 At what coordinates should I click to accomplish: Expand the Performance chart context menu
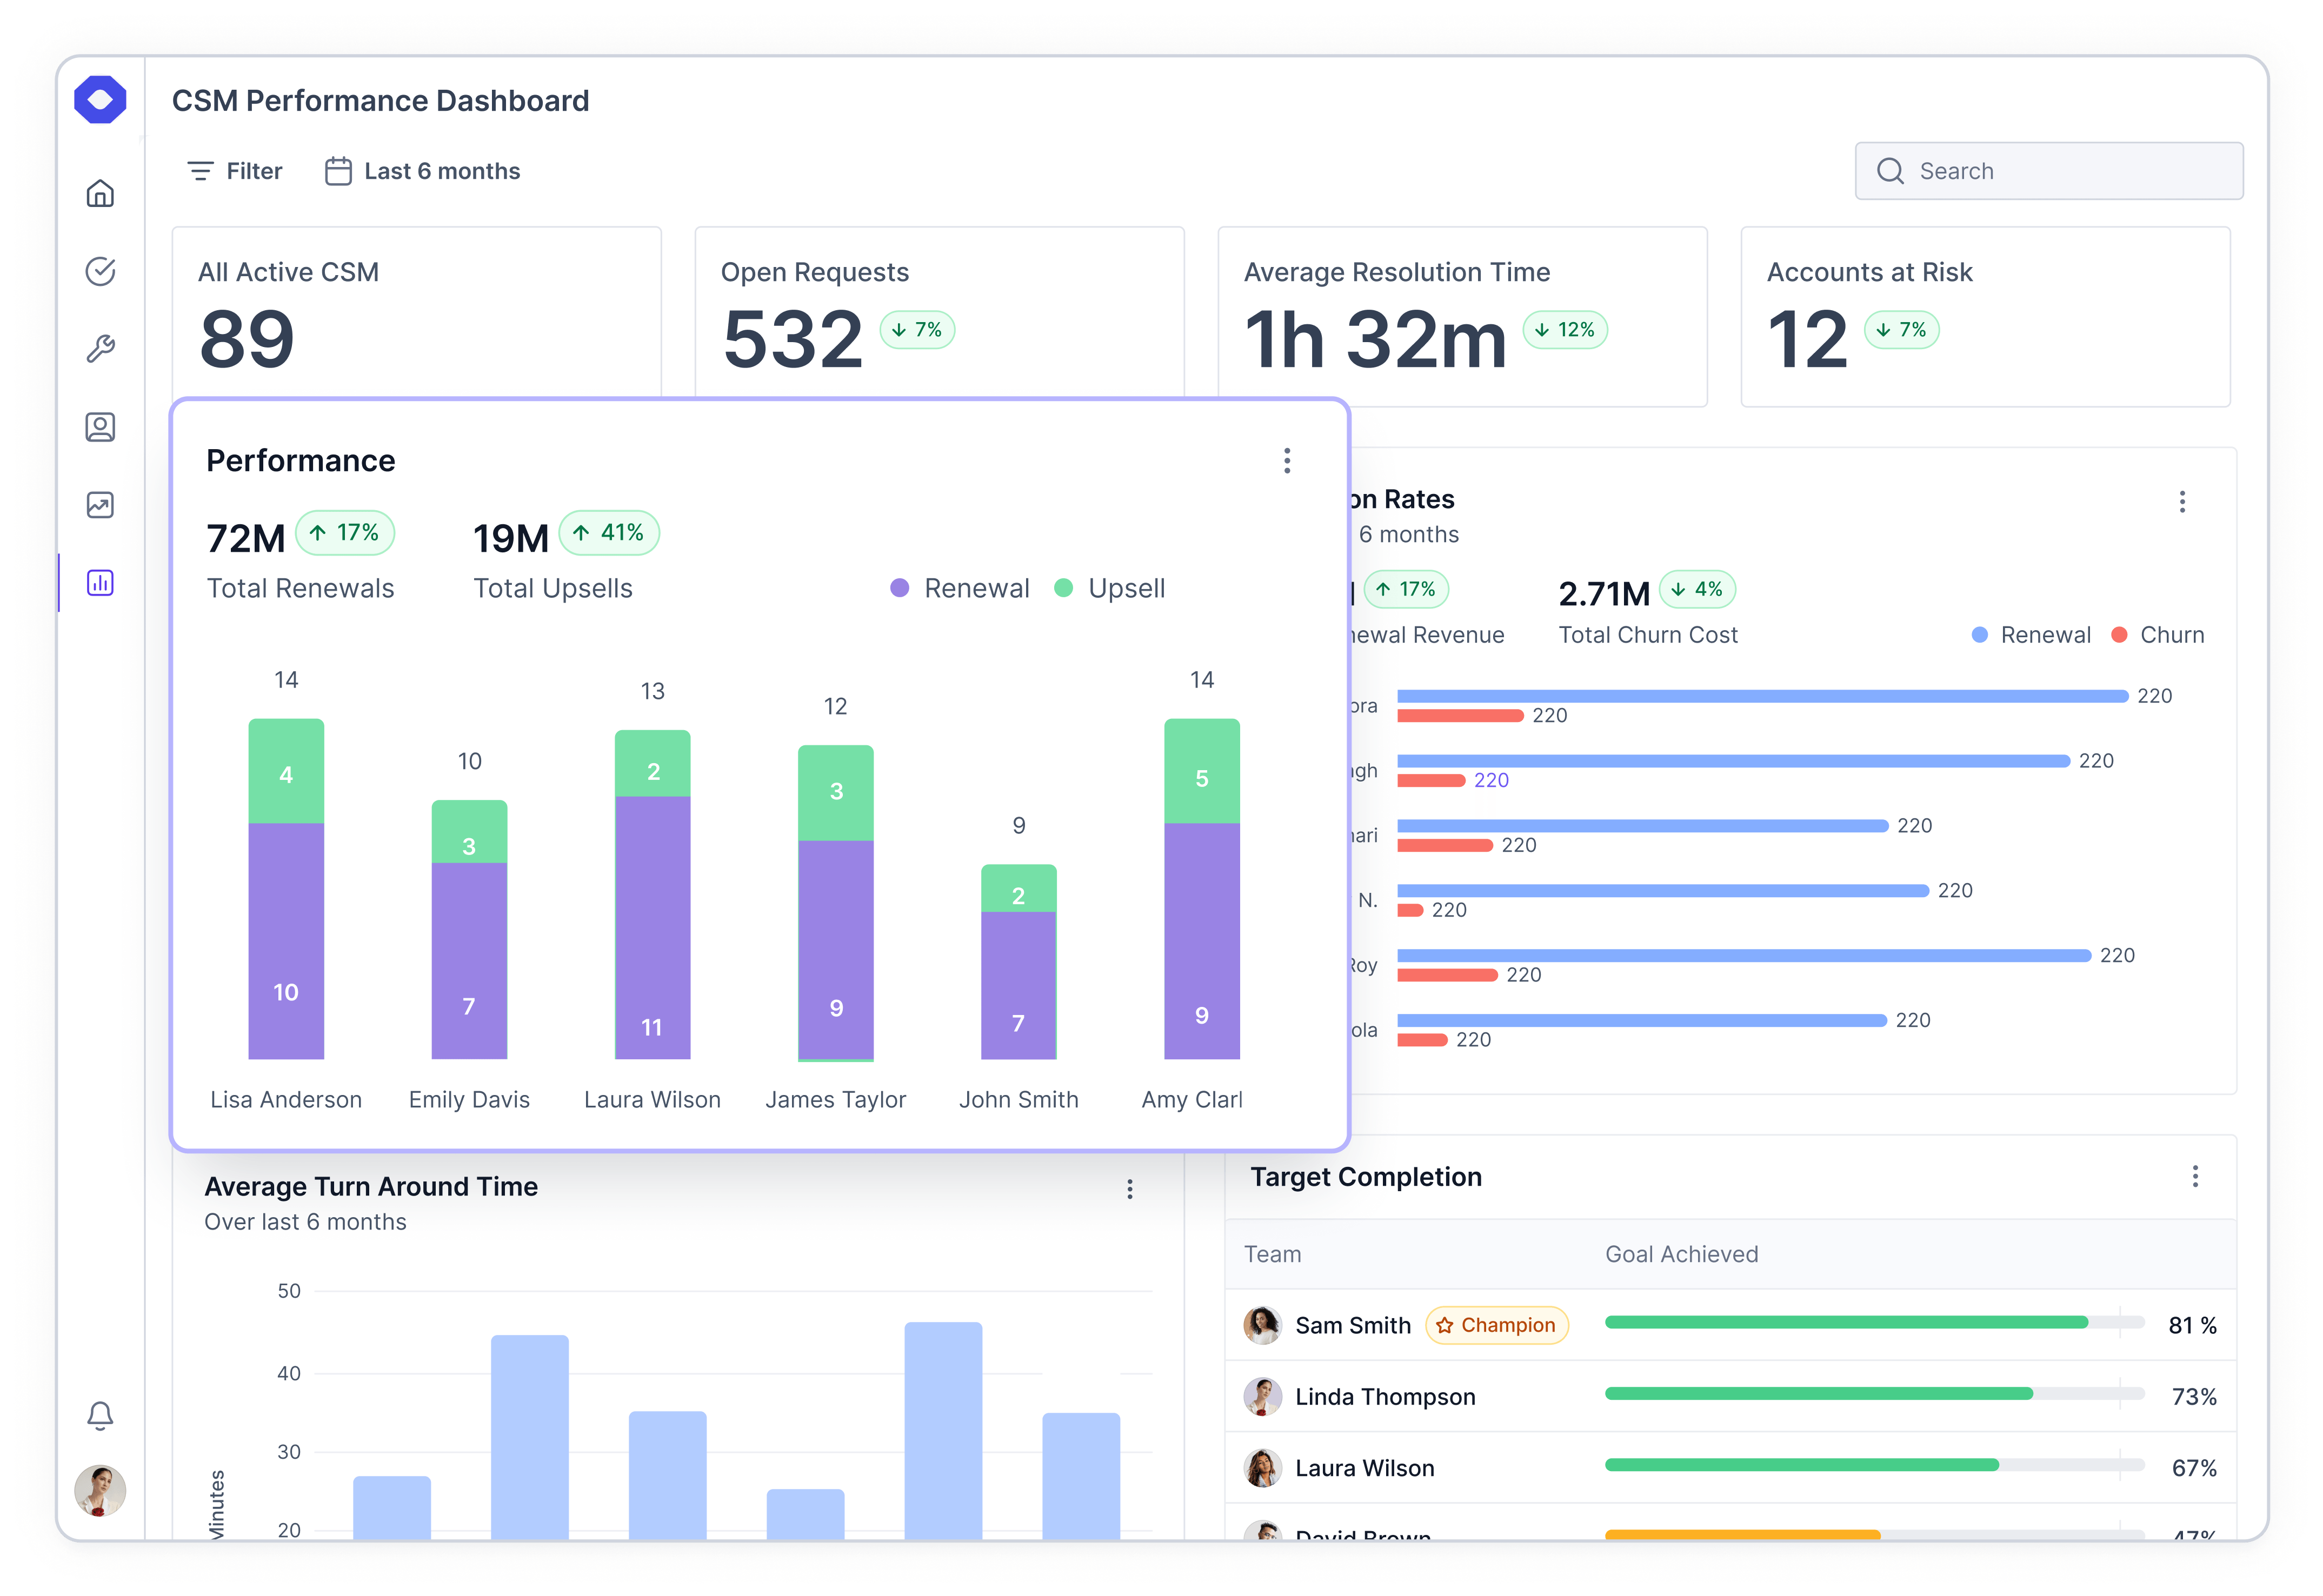point(1287,461)
